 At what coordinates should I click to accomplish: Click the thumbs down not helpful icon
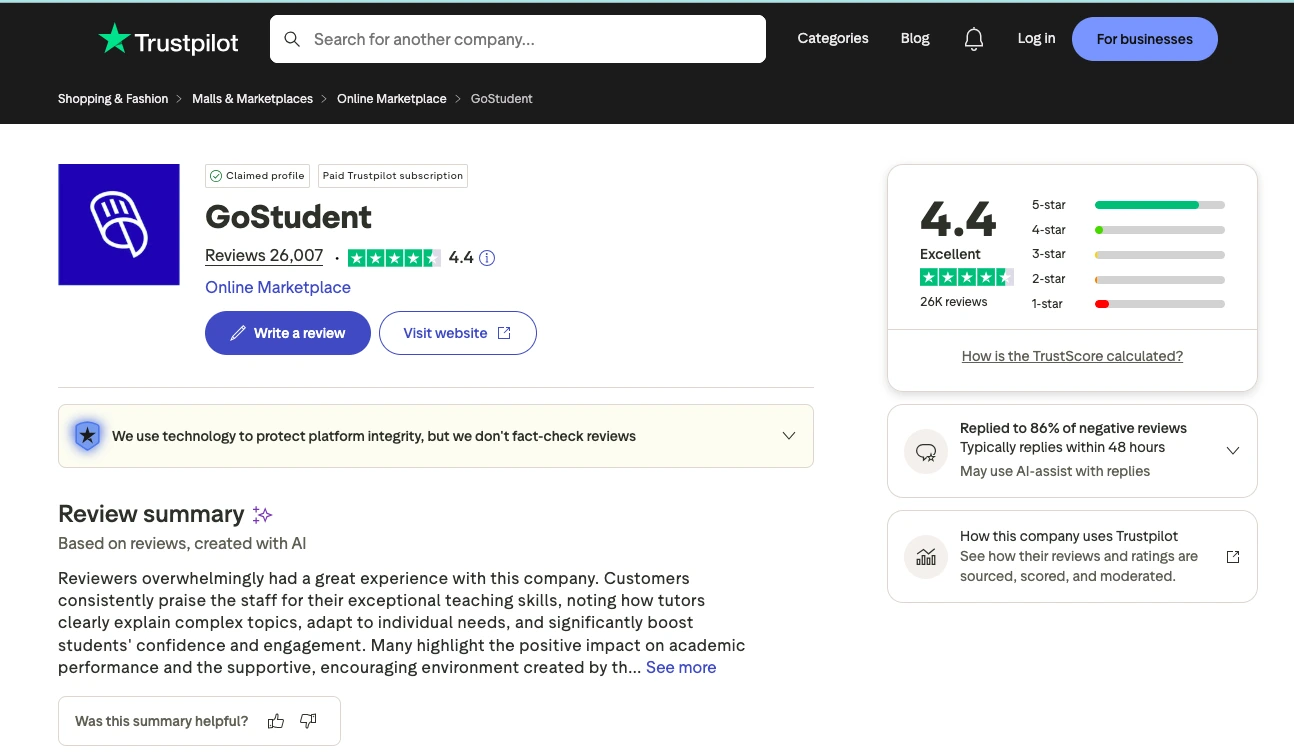click(x=308, y=721)
